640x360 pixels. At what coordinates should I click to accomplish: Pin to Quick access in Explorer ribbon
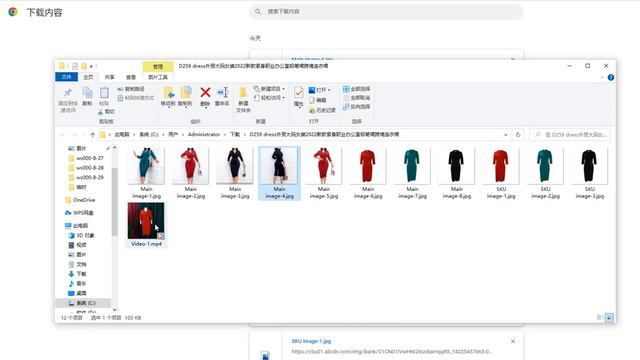coord(68,99)
